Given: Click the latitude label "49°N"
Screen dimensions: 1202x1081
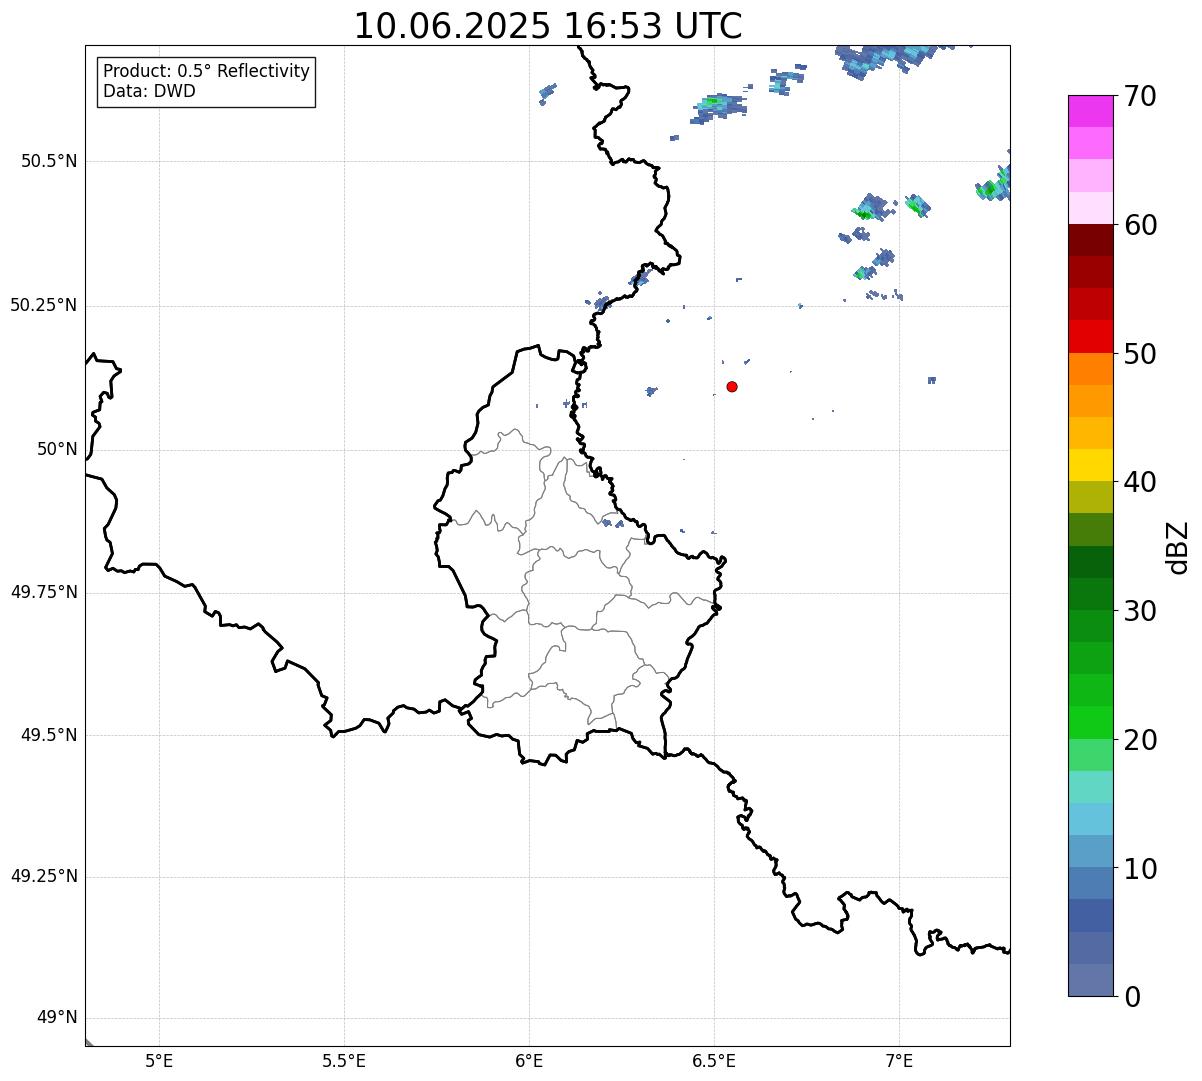Looking at the screenshot, I should [57, 1018].
